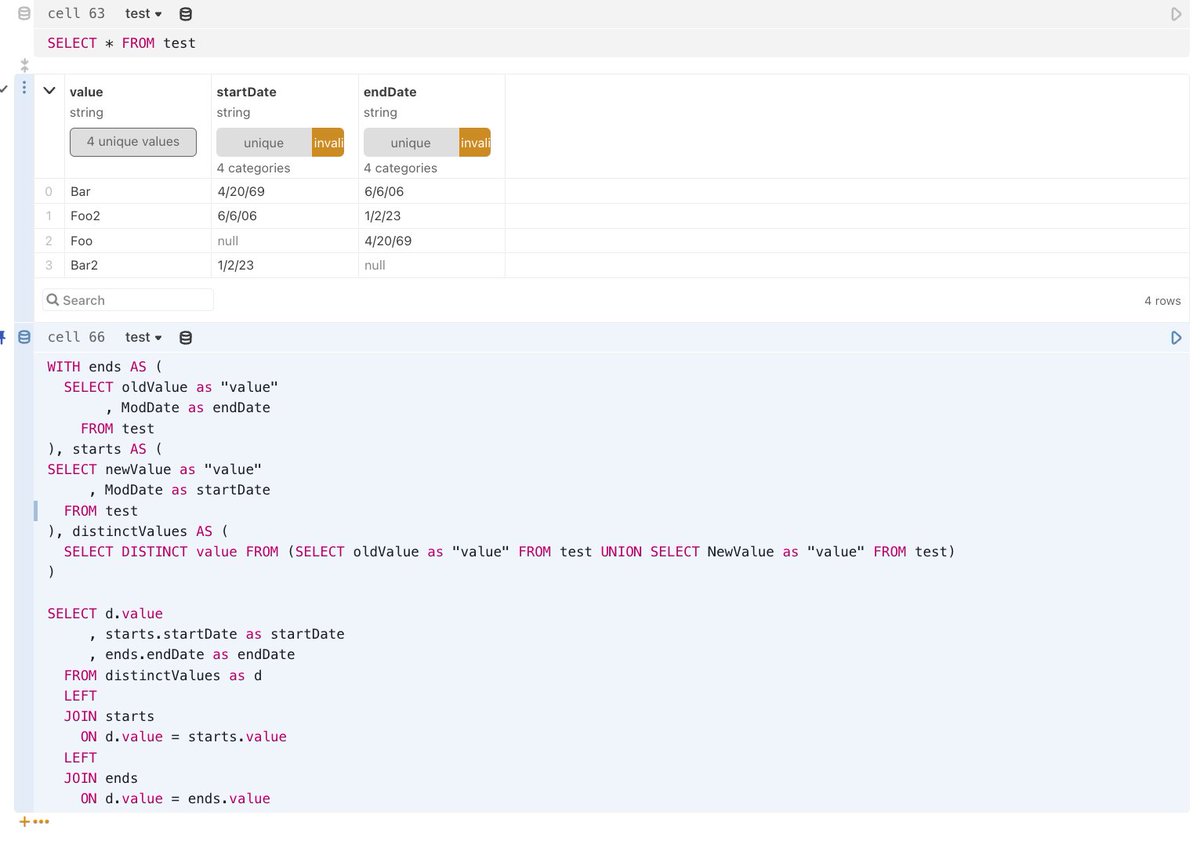The image size is (1200, 844).
Task: Click 4 categories under startDate
Action: 254,168
